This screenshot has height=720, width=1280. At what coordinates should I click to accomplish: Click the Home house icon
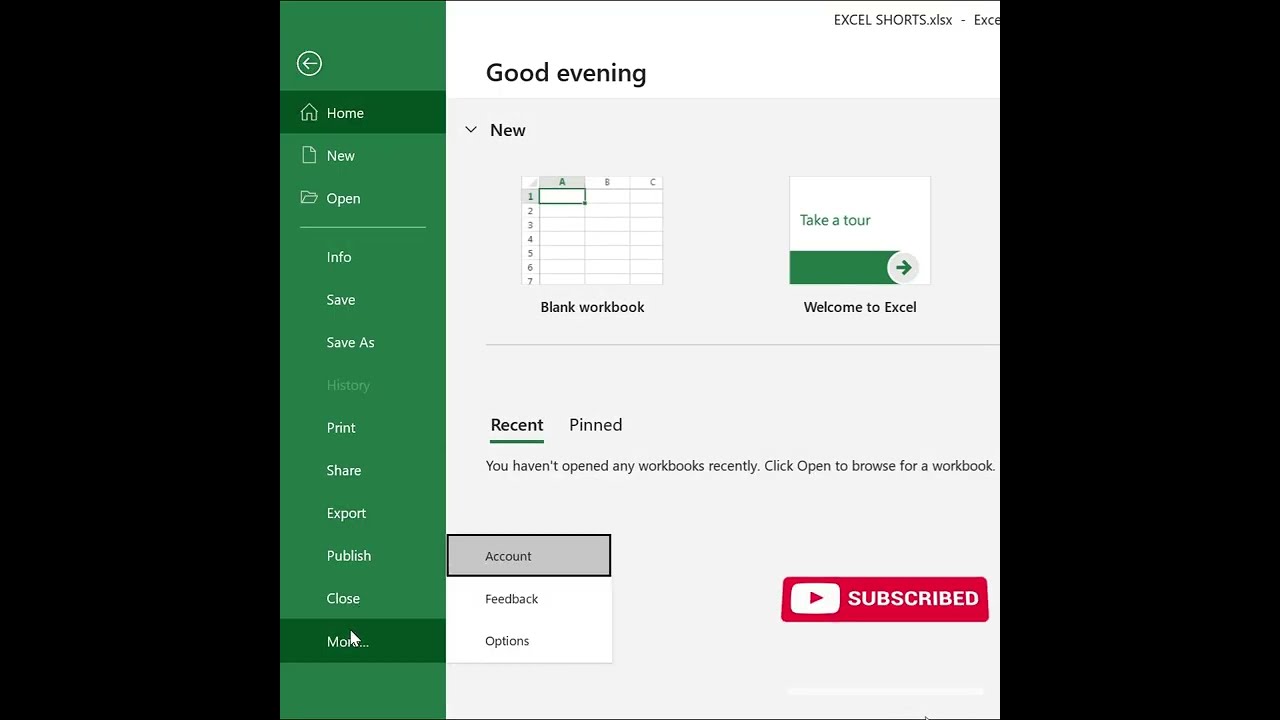(x=309, y=113)
